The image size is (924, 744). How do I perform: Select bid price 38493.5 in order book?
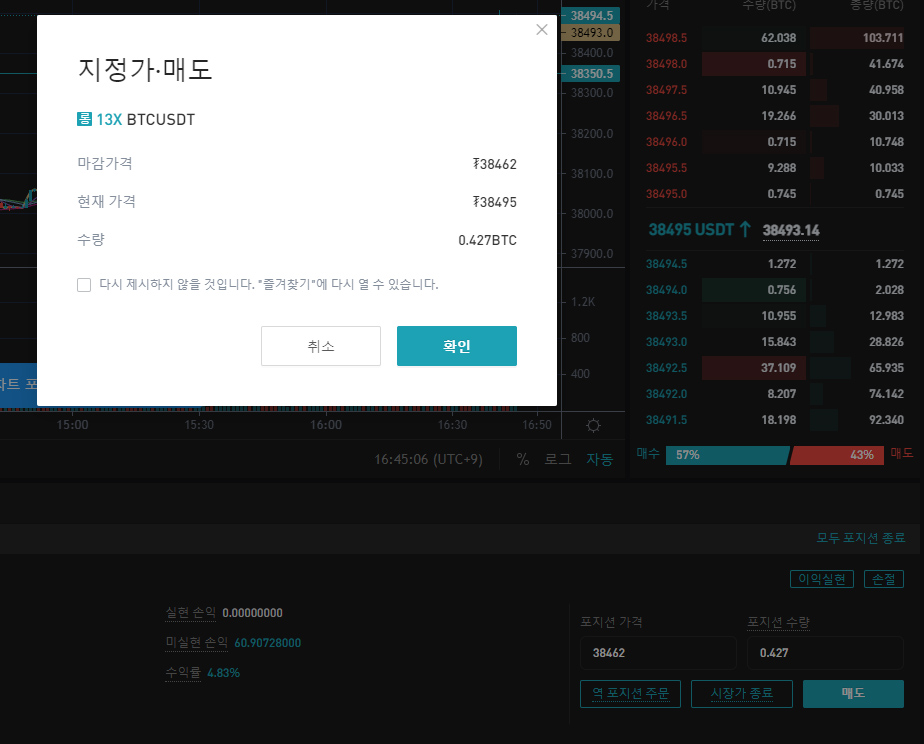coord(666,316)
